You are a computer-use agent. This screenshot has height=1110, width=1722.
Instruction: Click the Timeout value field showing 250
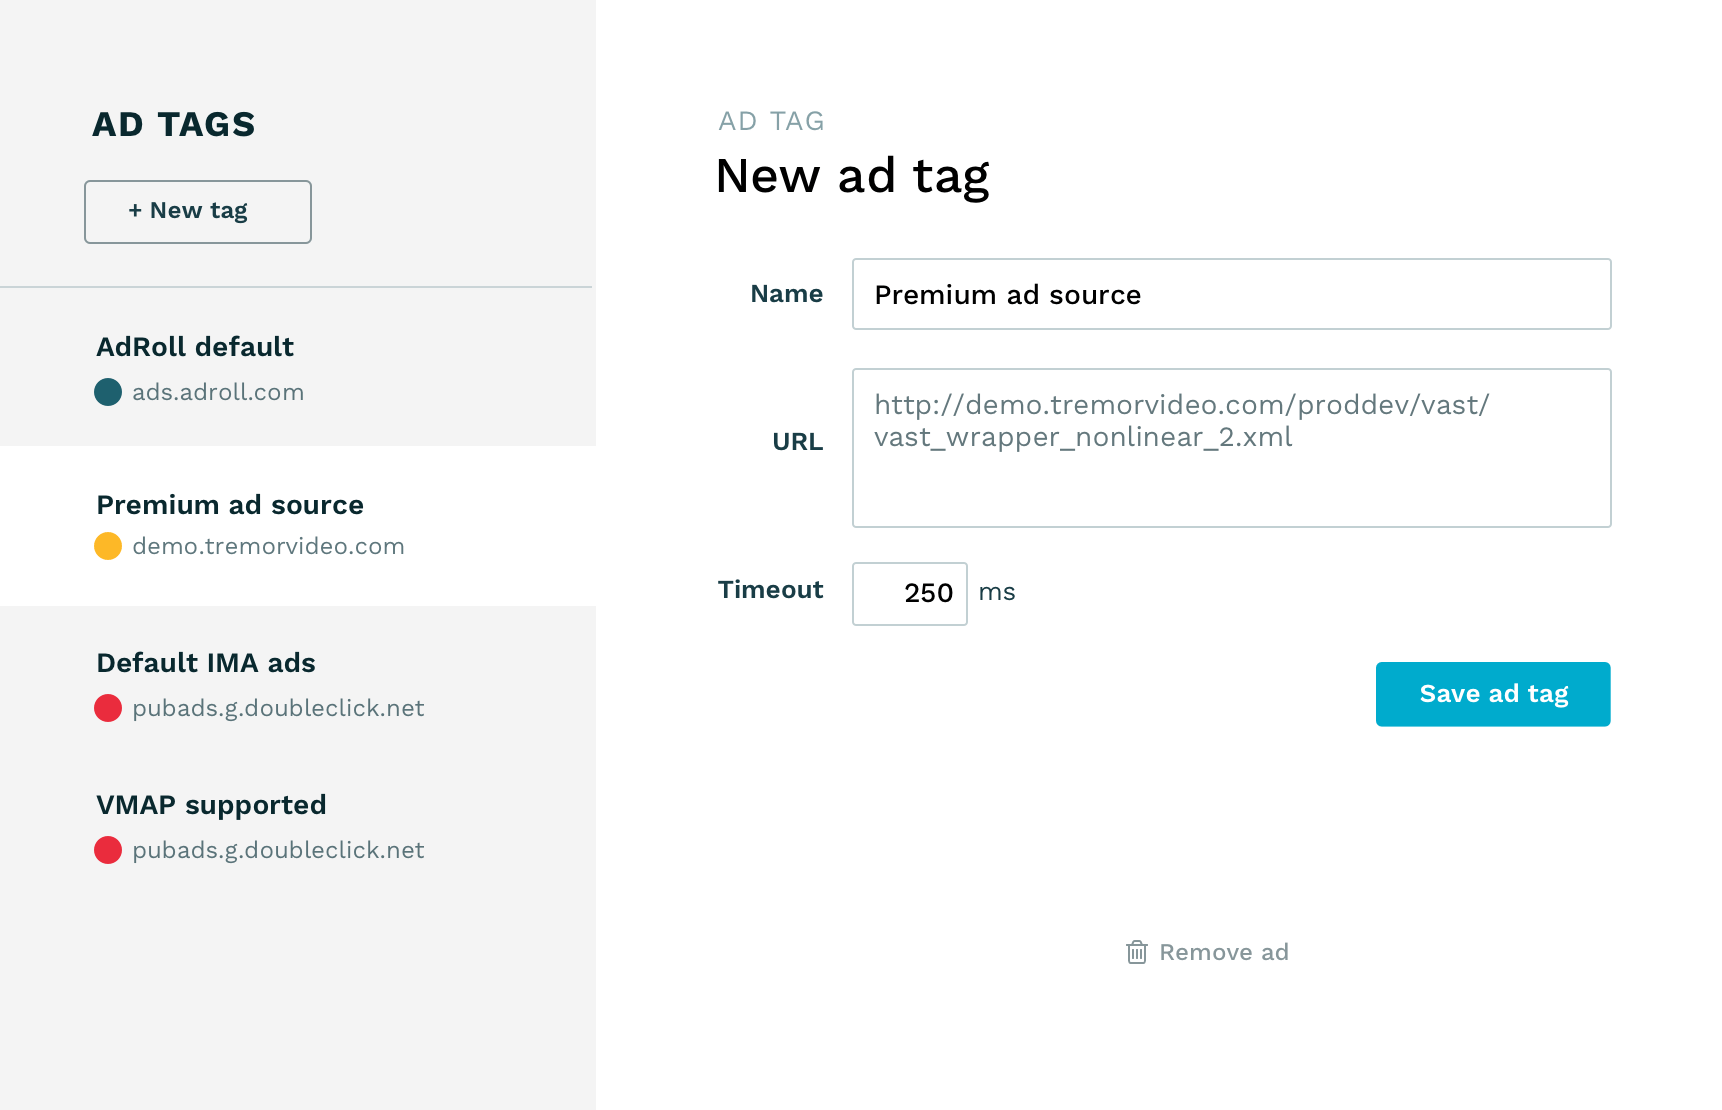click(x=910, y=594)
